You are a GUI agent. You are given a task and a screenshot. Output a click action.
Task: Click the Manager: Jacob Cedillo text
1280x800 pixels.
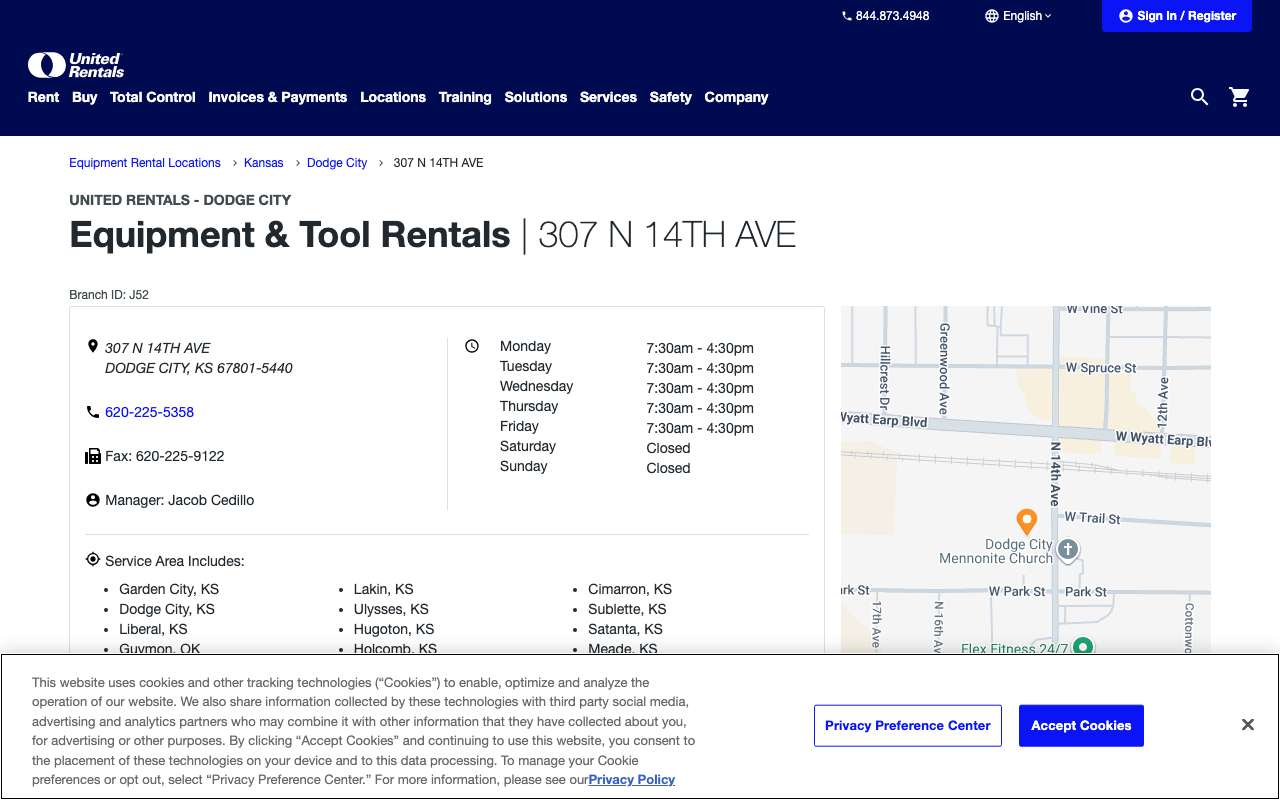point(179,500)
